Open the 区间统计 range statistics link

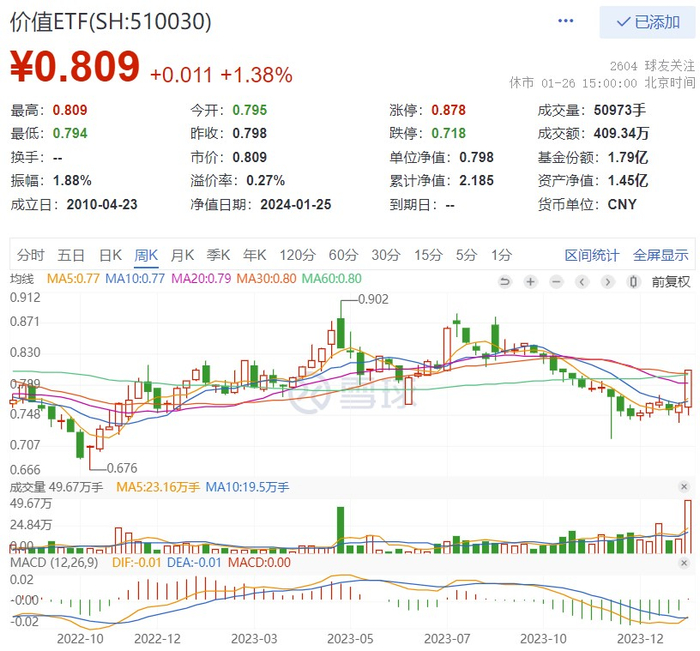(x=592, y=255)
